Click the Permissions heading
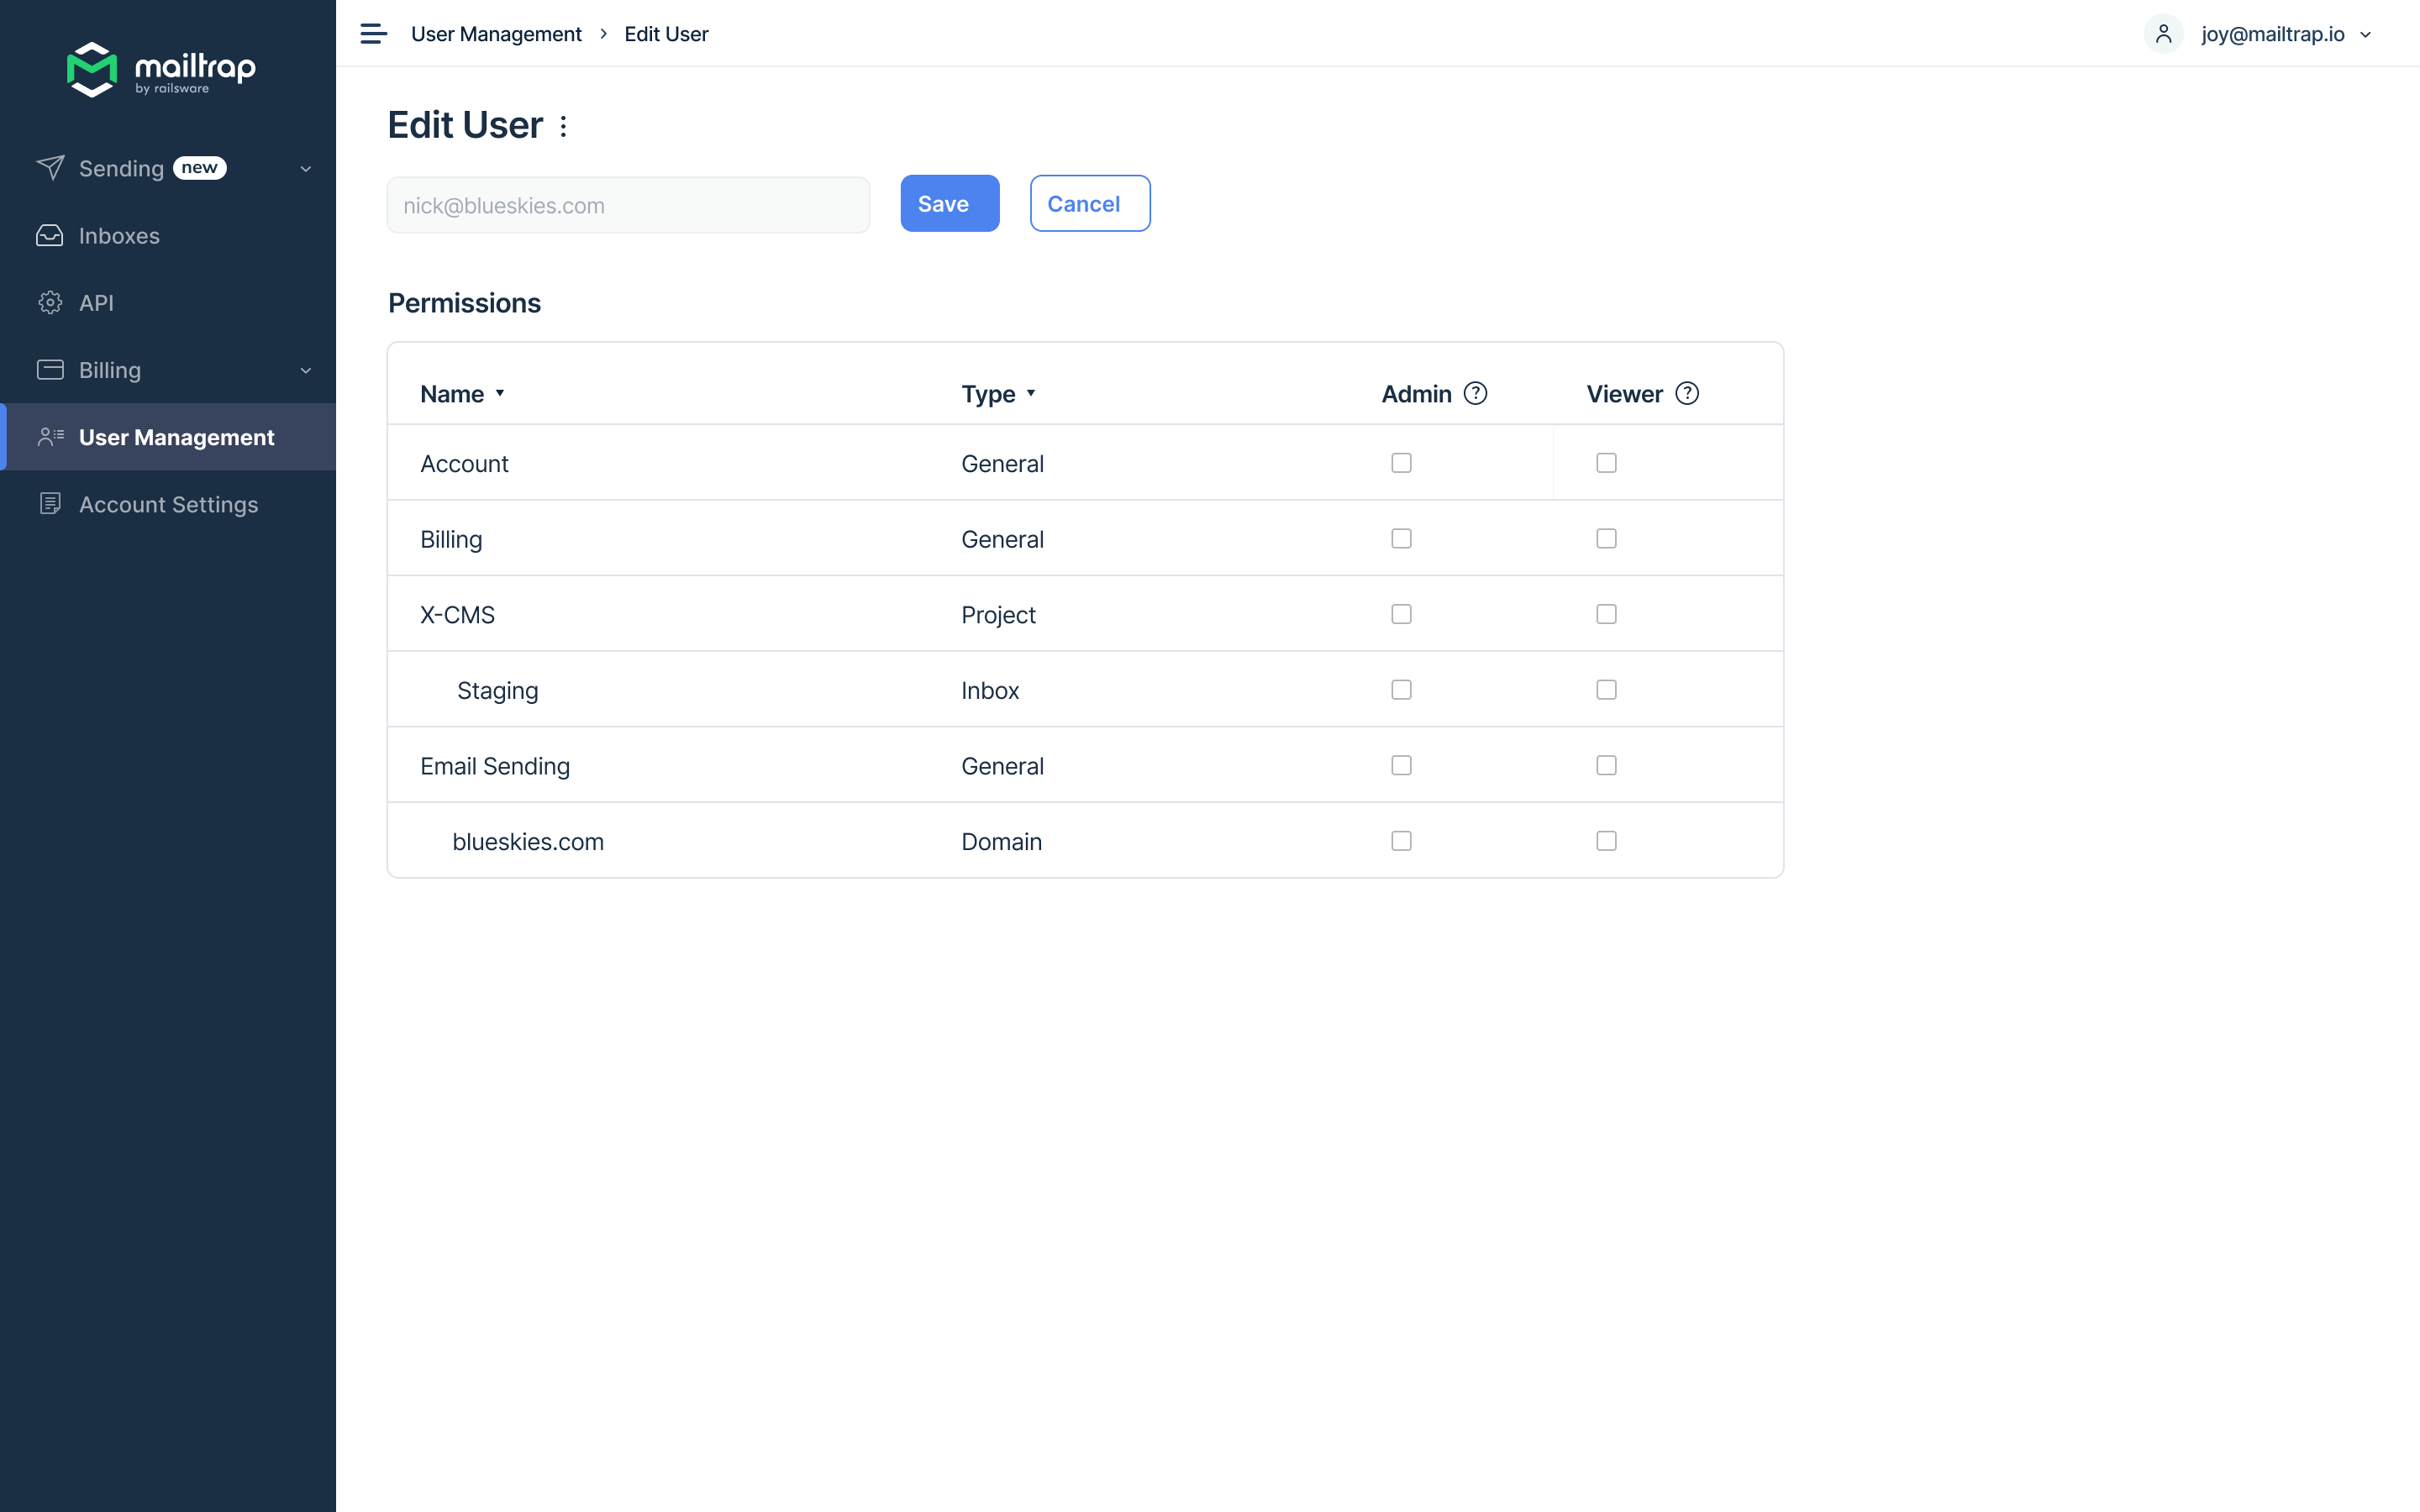This screenshot has height=1512, width=2420. pos(464,303)
